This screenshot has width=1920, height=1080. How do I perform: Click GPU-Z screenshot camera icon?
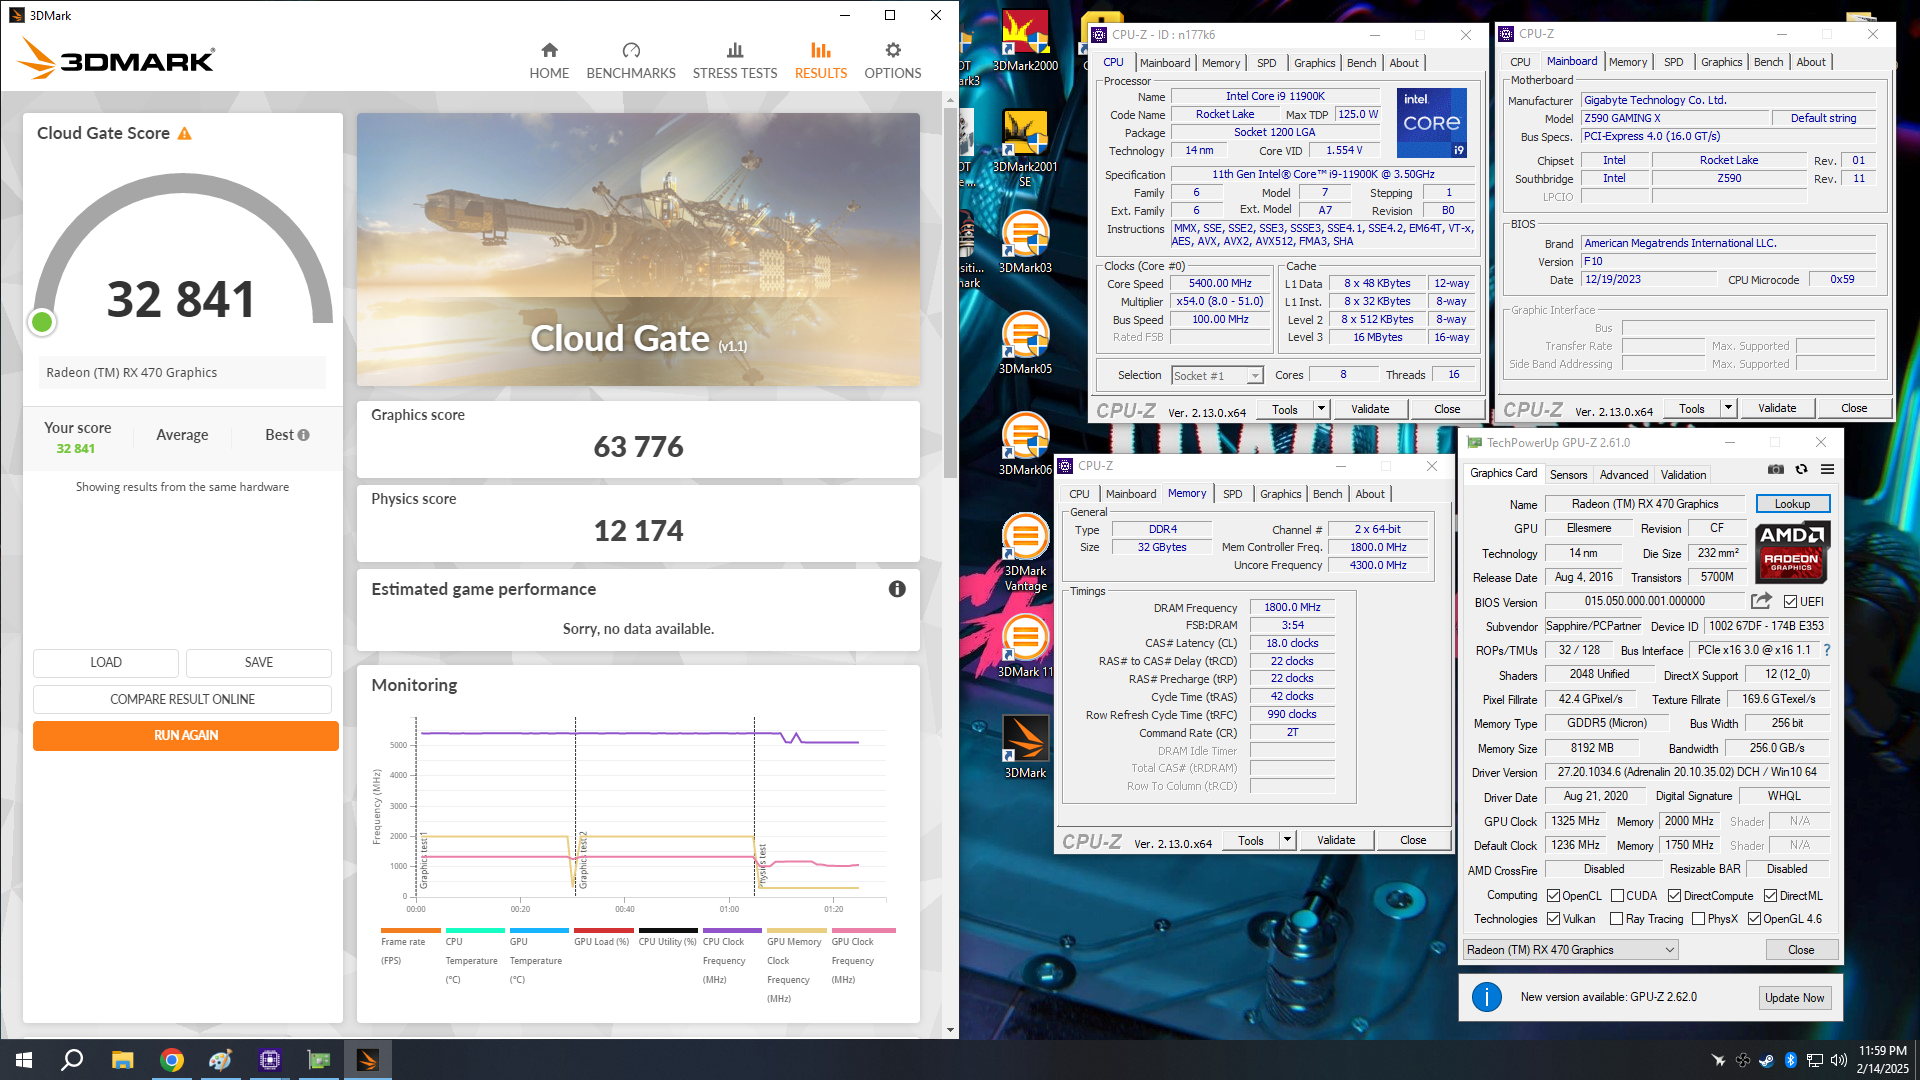click(x=1776, y=469)
